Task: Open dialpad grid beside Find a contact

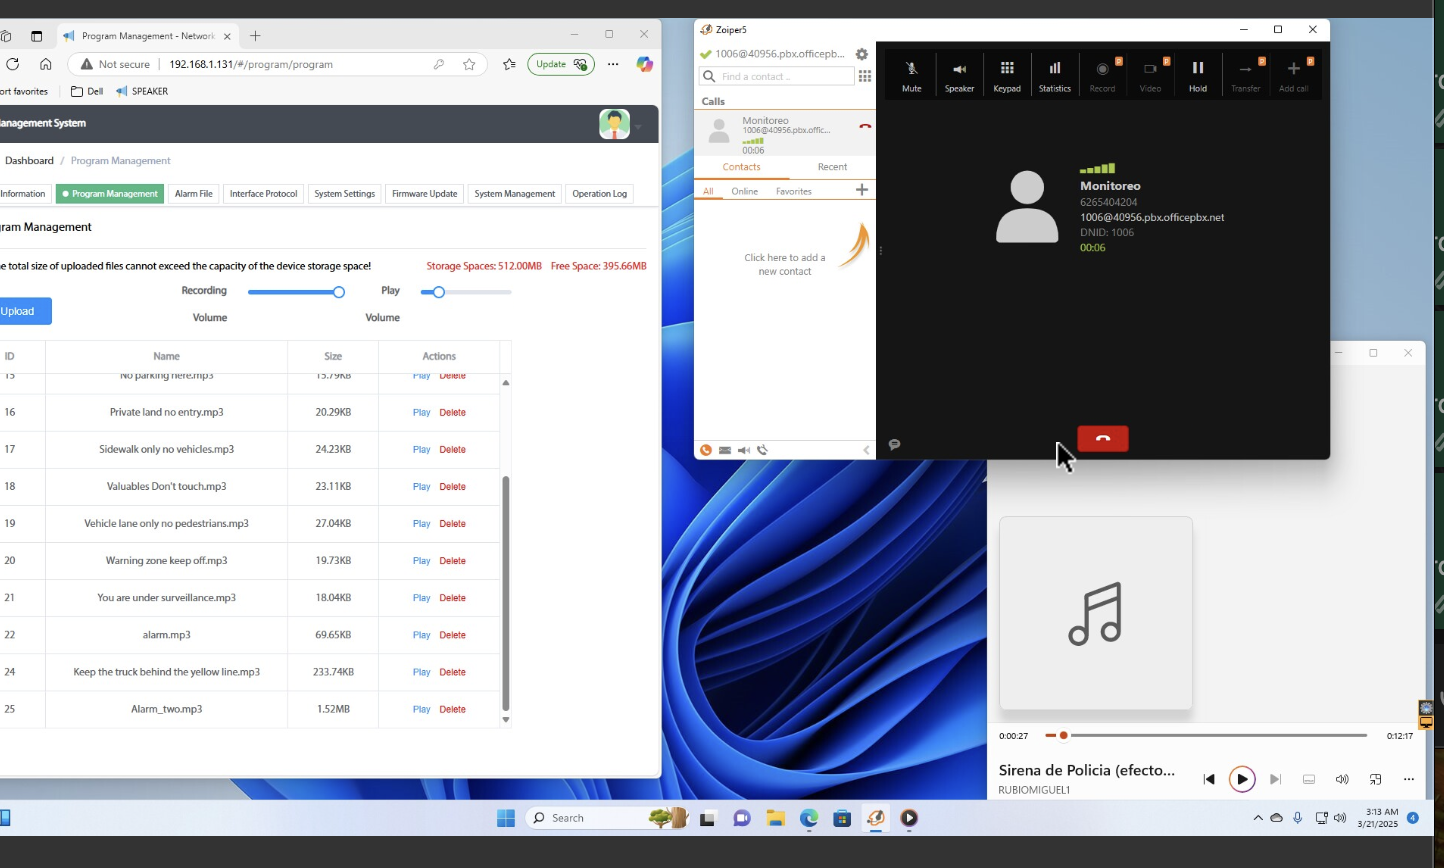Action: tap(865, 76)
